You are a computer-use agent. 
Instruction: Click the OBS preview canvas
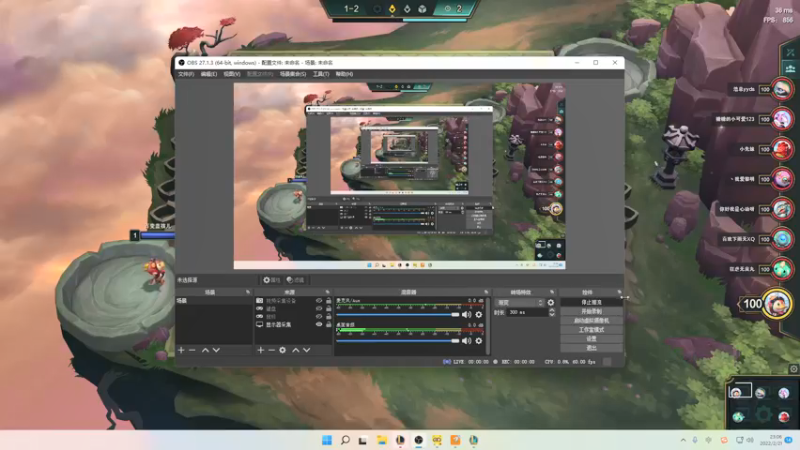point(399,176)
